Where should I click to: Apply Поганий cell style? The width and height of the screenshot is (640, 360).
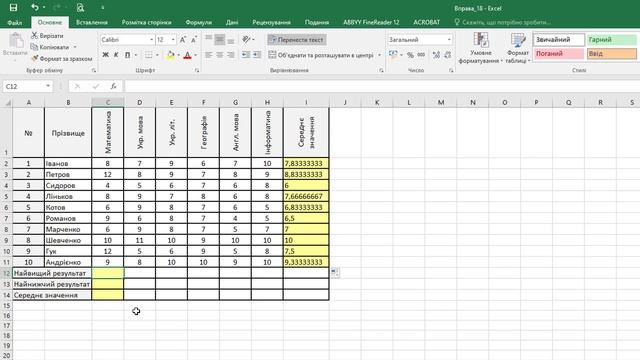(x=558, y=53)
